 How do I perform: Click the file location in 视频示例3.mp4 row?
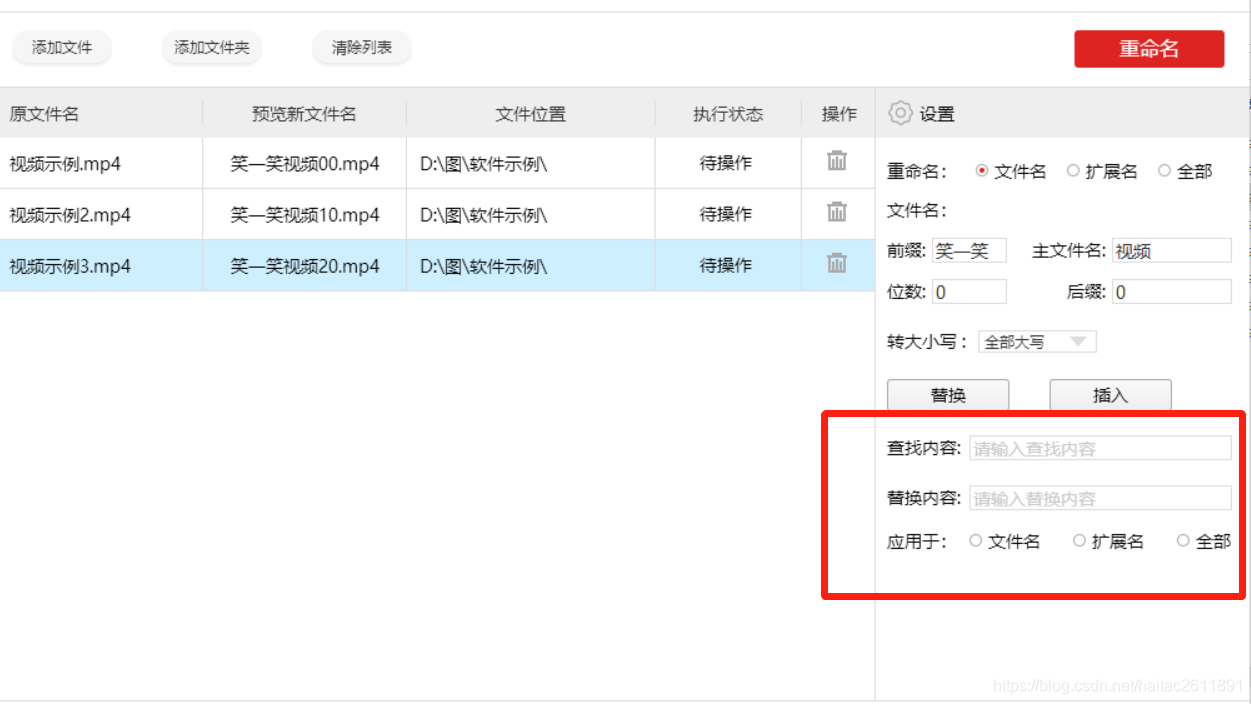(483, 266)
